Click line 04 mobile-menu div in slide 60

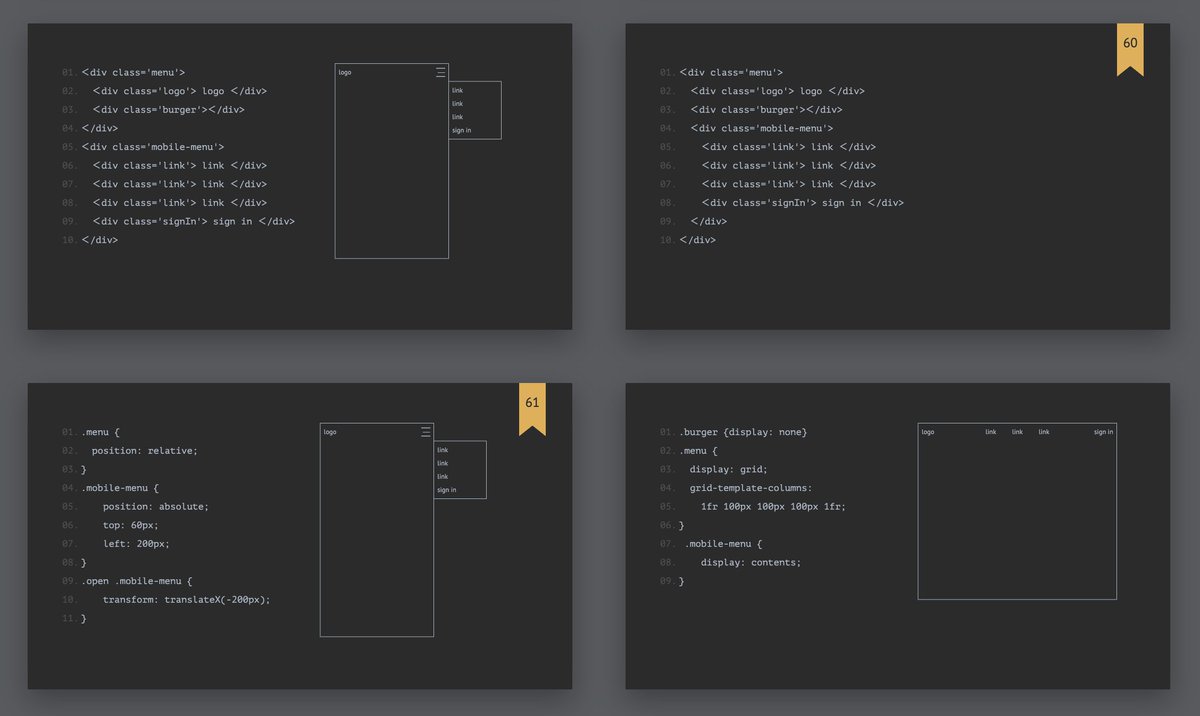tap(762, 128)
